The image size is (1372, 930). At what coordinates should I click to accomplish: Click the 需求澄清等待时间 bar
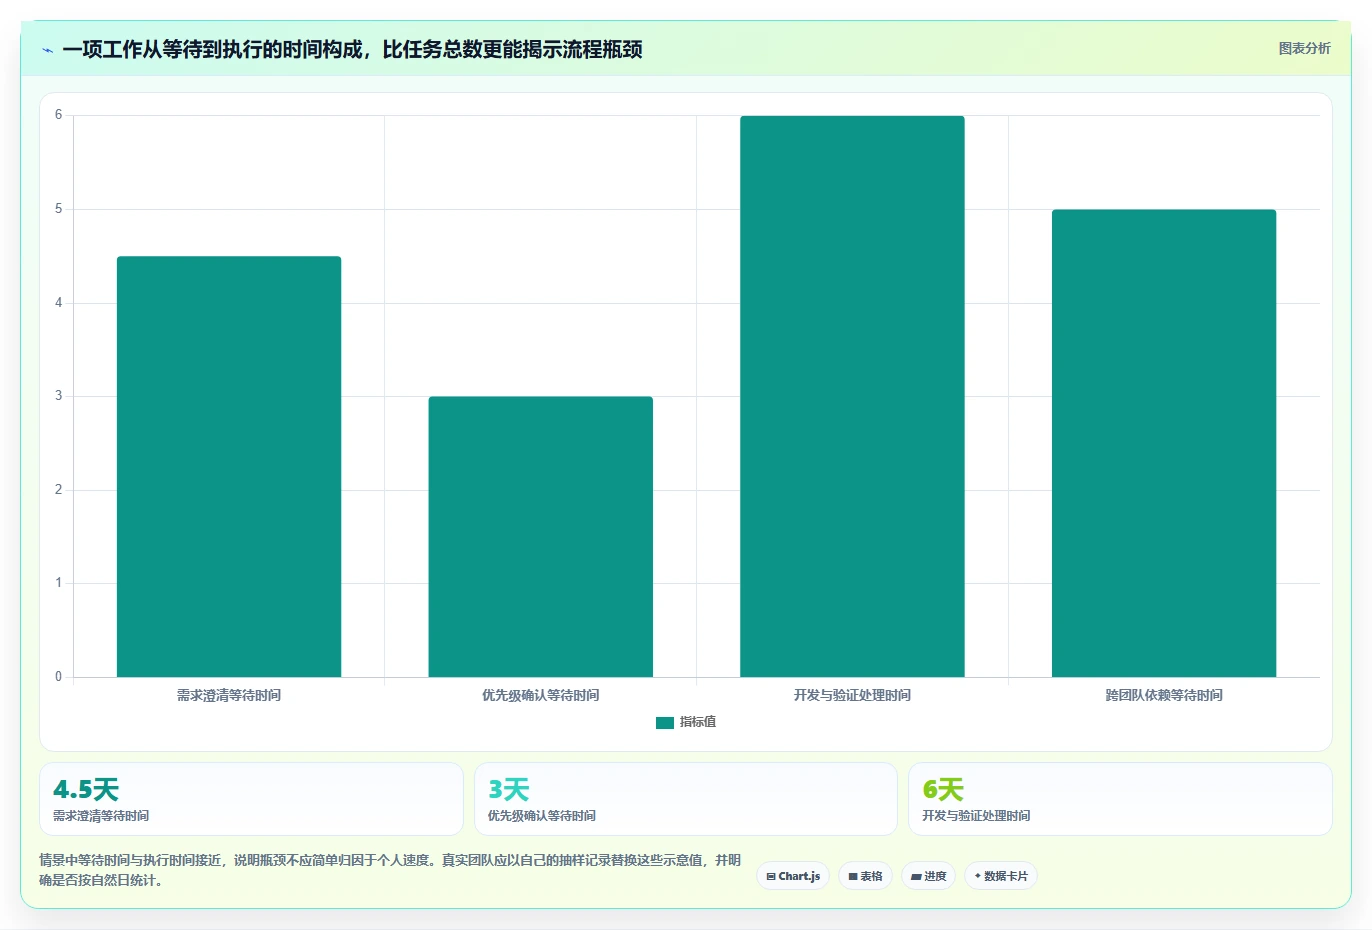click(229, 467)
